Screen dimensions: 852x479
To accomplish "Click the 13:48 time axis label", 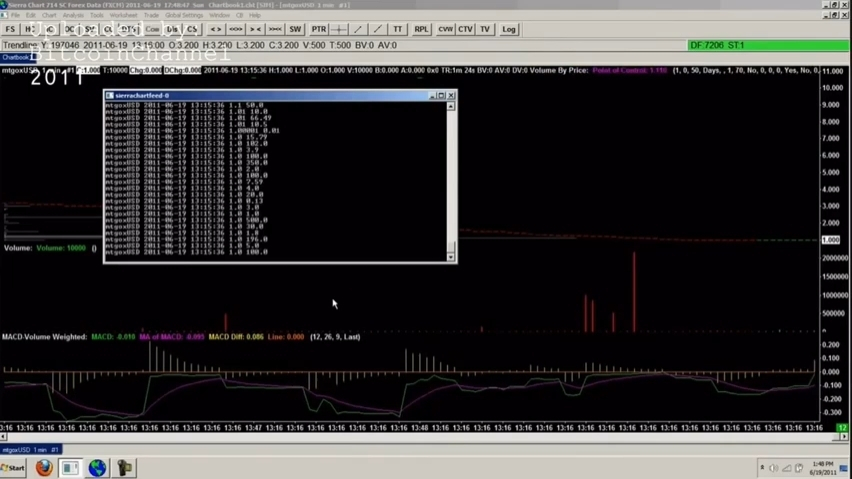I will (x=419, y=428).
